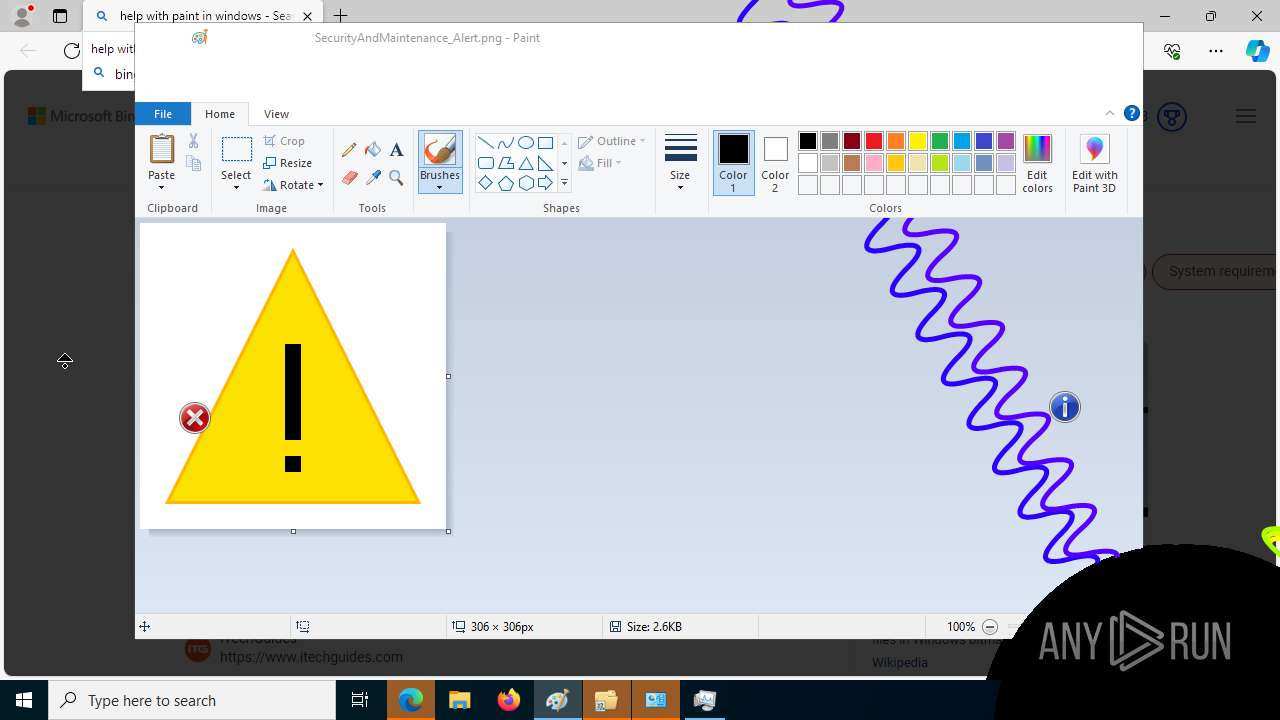This screenshot has height=720, width=1280.
Task: Choose the Triangle shape
Action: pyautogui.click(x=525, y=163)
